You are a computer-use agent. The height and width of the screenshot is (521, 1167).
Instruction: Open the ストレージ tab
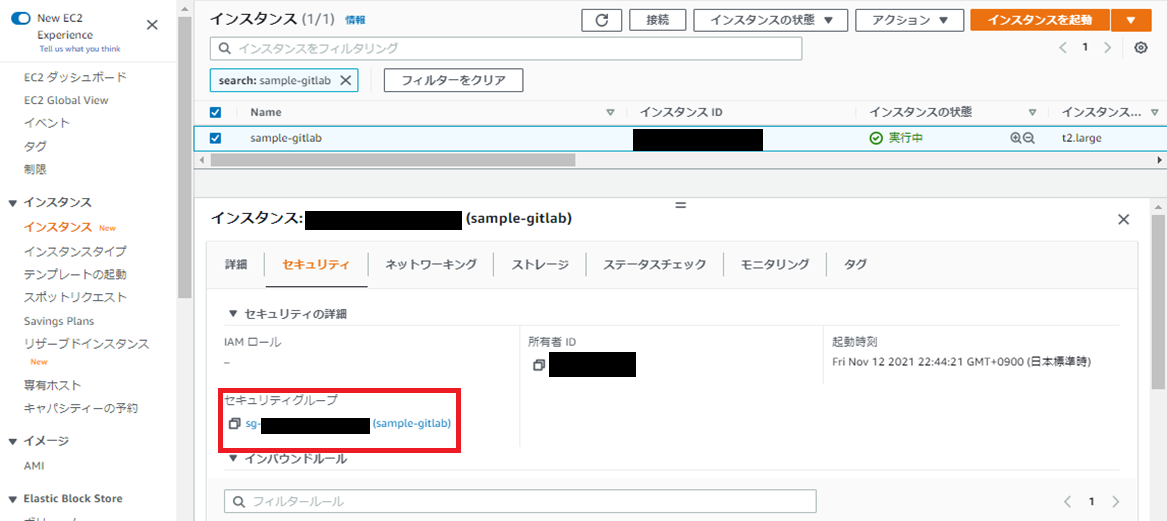pos(540,263)
